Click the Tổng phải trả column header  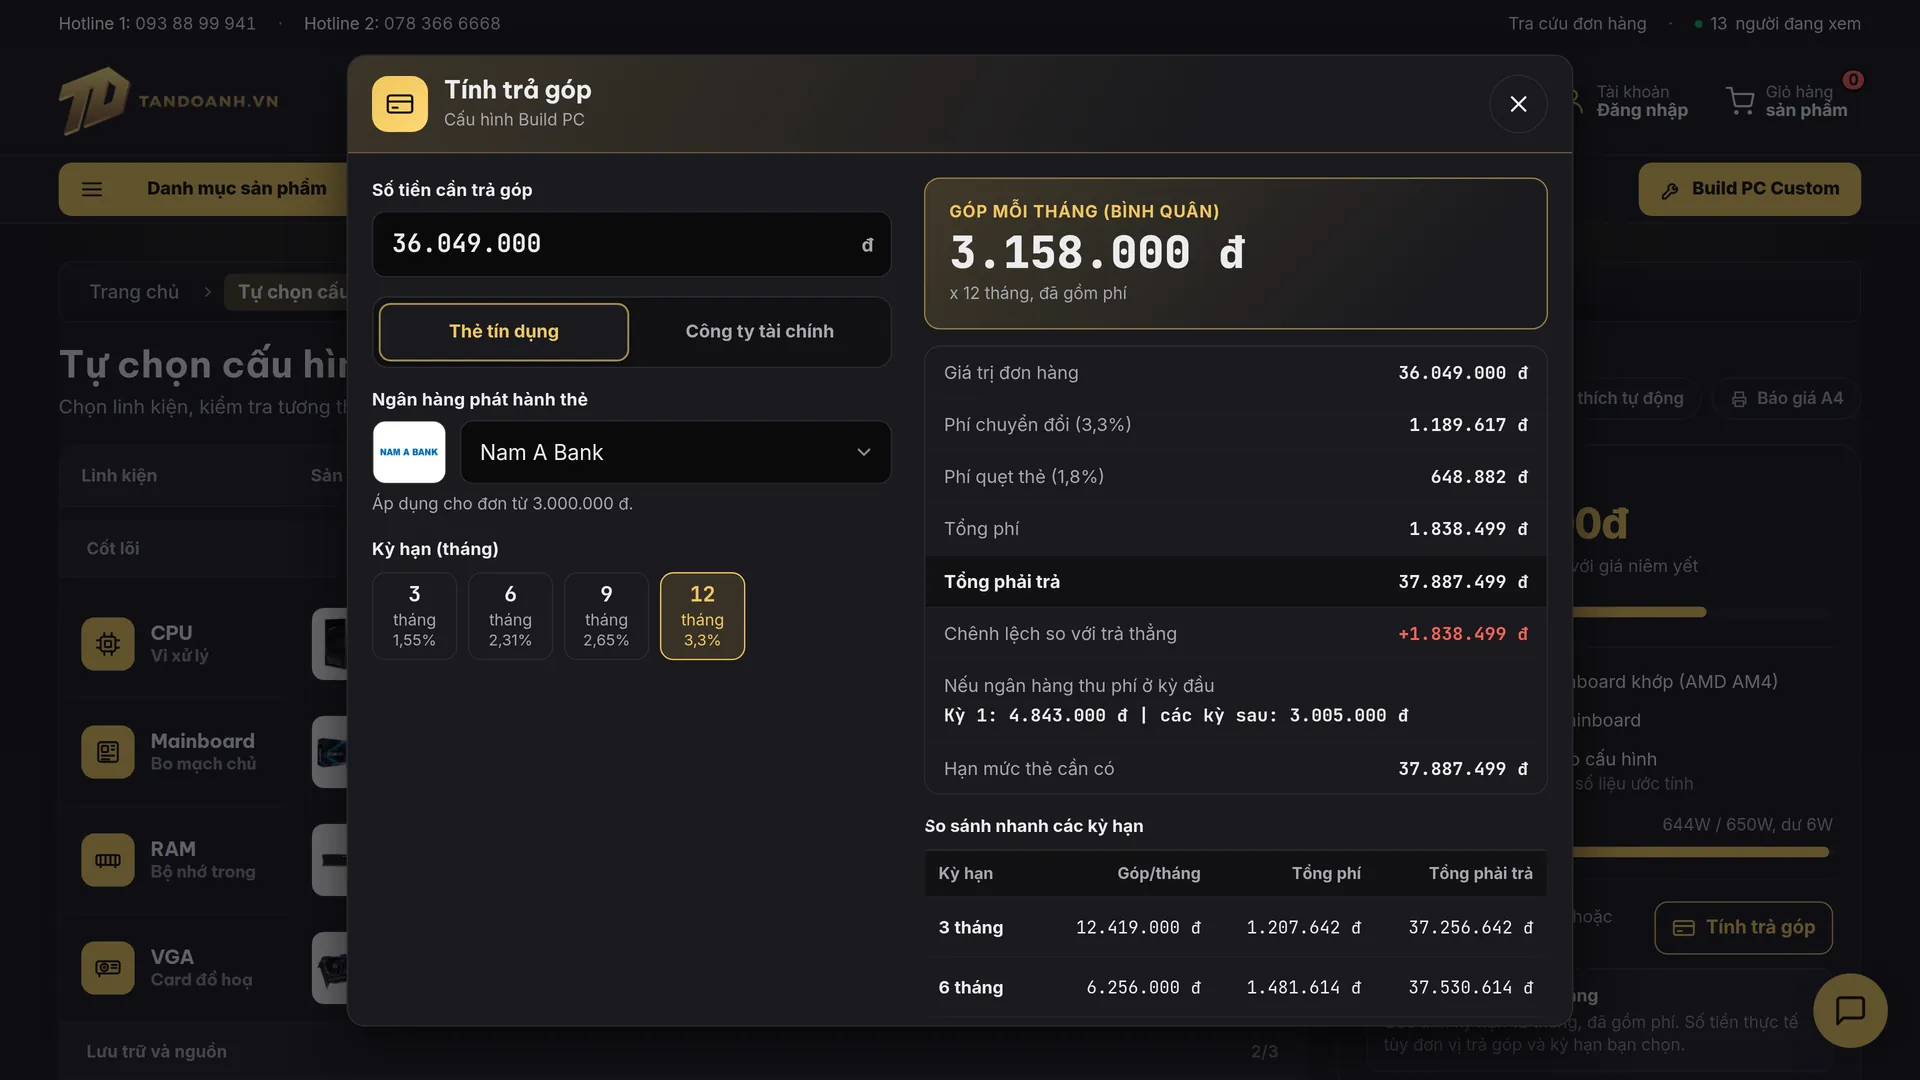[1480, 873]
